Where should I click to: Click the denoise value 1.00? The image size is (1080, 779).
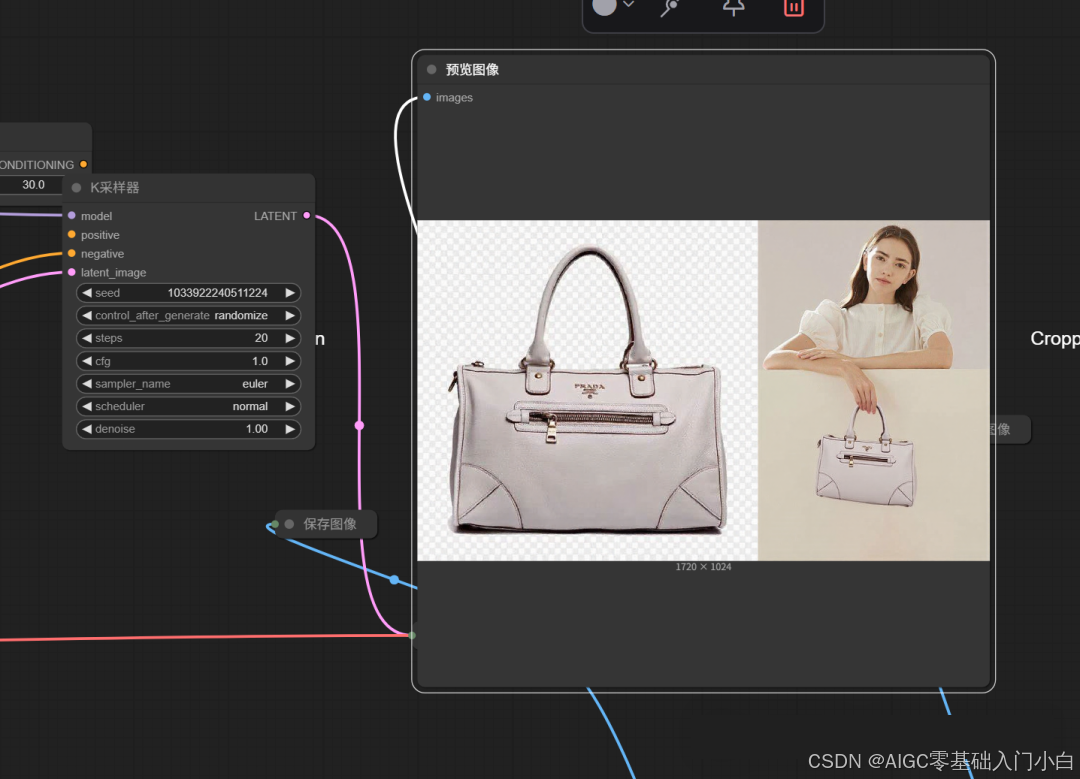(257, 429)
